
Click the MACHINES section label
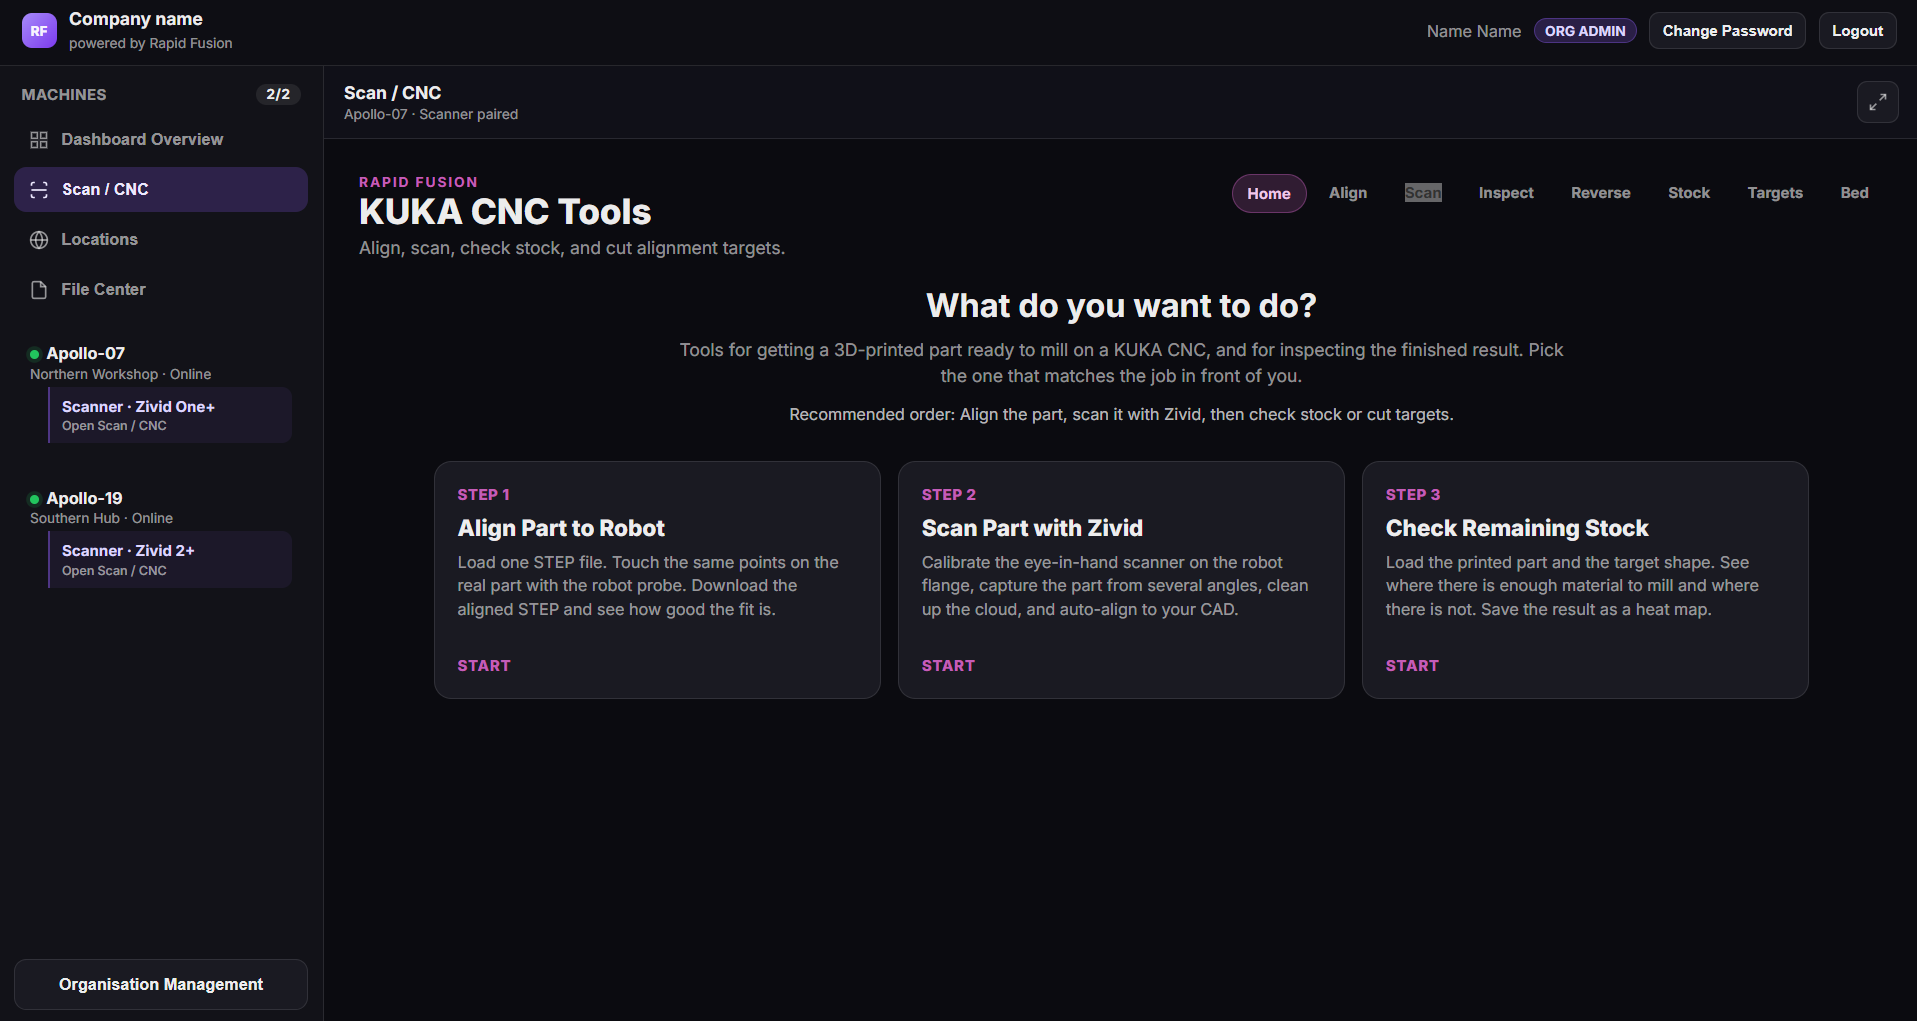[x=64, y=95]
